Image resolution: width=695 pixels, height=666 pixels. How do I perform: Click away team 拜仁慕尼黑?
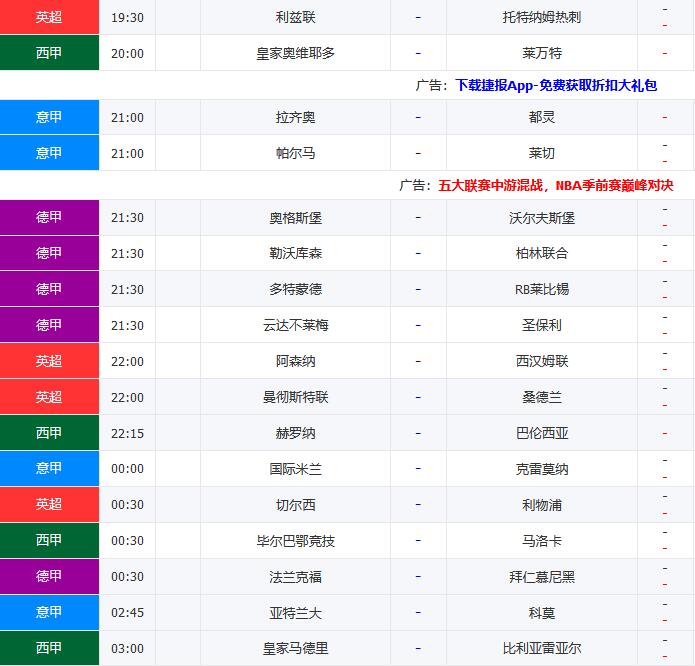(x=542, y=577)
